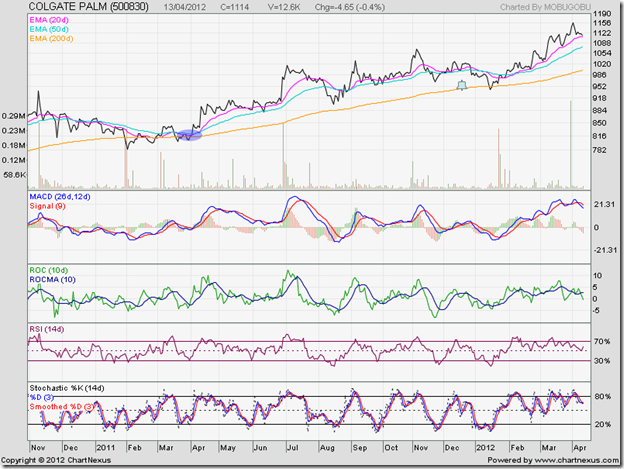The height and width of the screenshot is (469, 624).
Task: Click the Oct label on timeline
Action: [391, 448]
